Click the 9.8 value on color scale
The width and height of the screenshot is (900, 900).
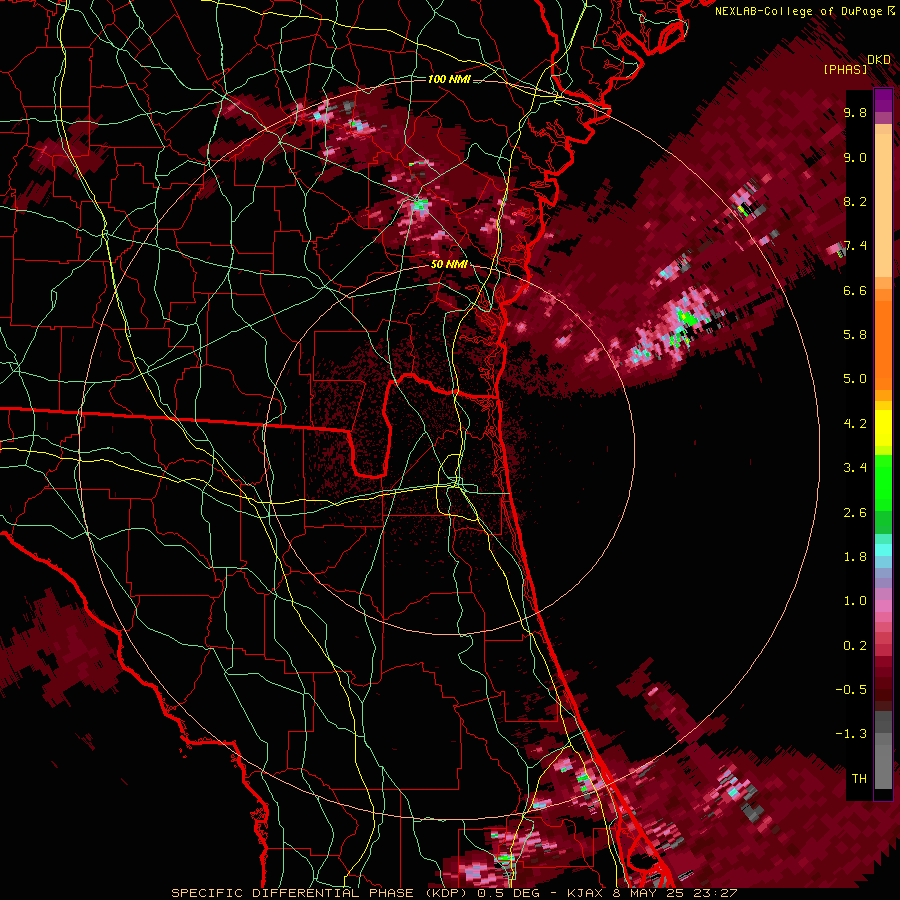click(855, 113)
